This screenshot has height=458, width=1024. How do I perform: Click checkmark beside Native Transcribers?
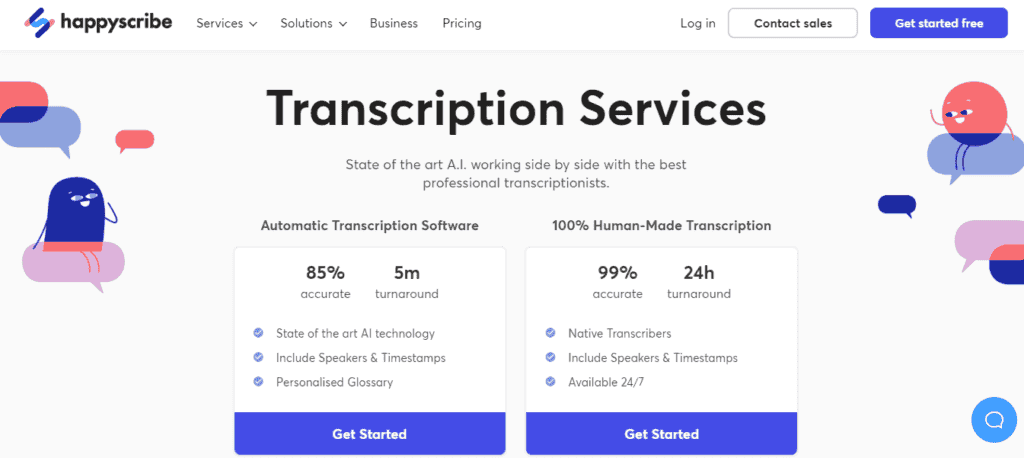(550, 333)
